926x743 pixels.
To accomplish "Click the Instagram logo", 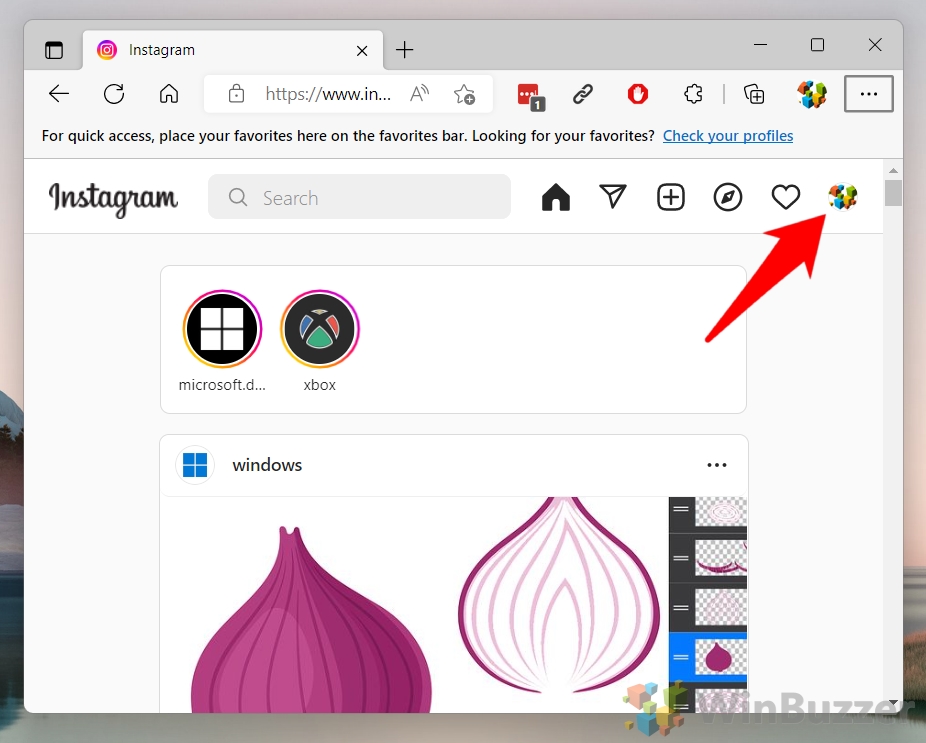I will click(113, 199).
